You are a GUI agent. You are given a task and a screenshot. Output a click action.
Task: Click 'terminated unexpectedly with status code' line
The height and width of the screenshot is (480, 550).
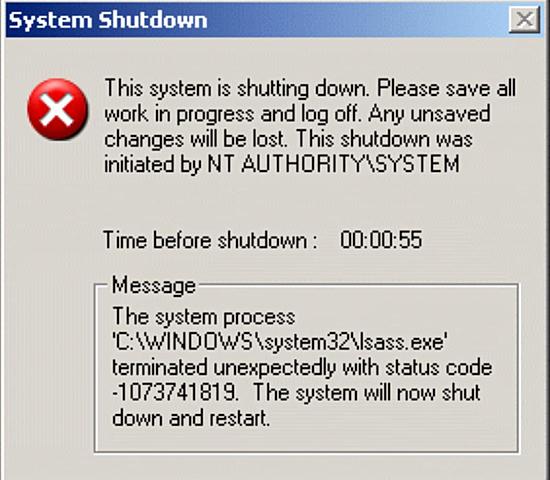click(302, 367)
